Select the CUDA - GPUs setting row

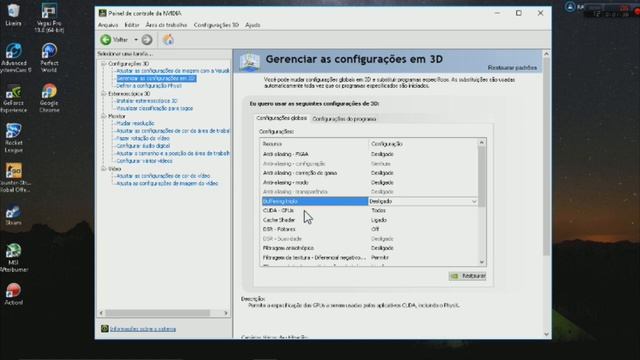(369, 211)
